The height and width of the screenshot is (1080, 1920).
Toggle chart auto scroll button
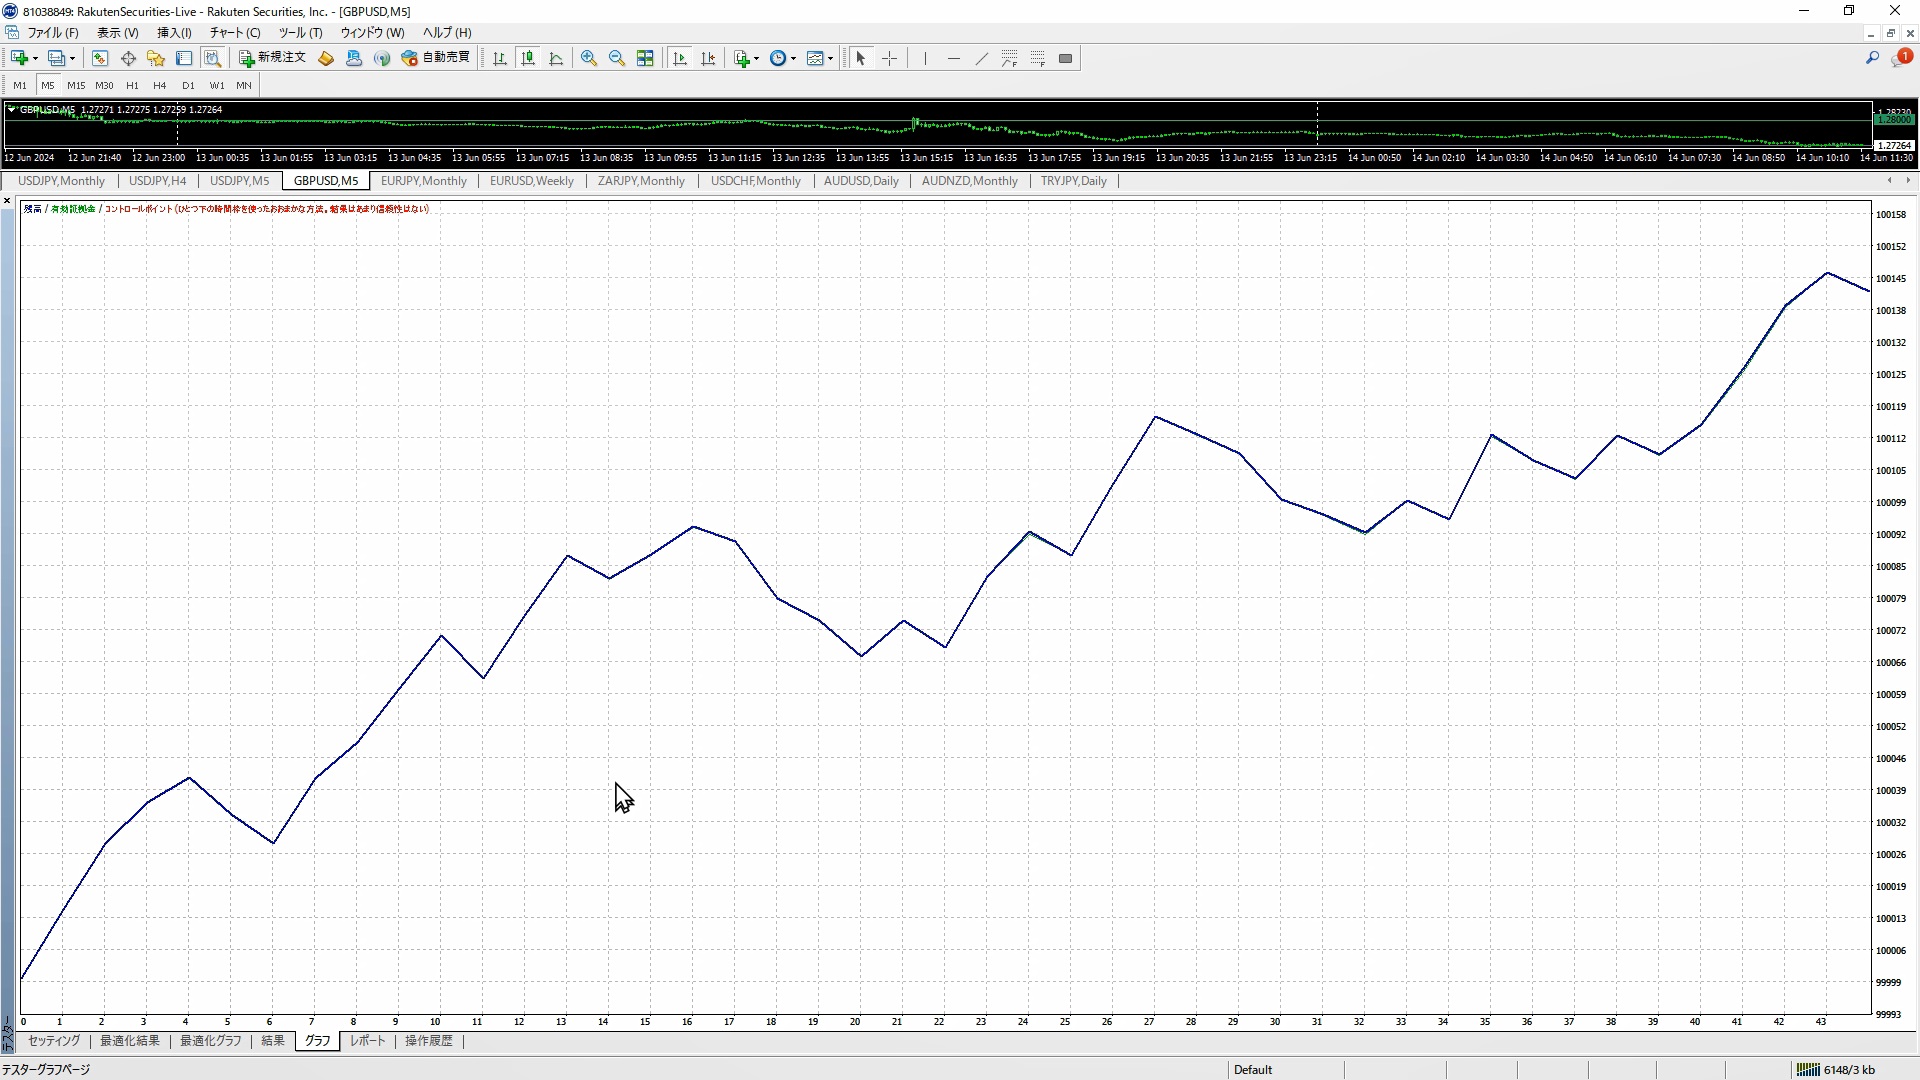pyautogui.click(x=680, y=58)
